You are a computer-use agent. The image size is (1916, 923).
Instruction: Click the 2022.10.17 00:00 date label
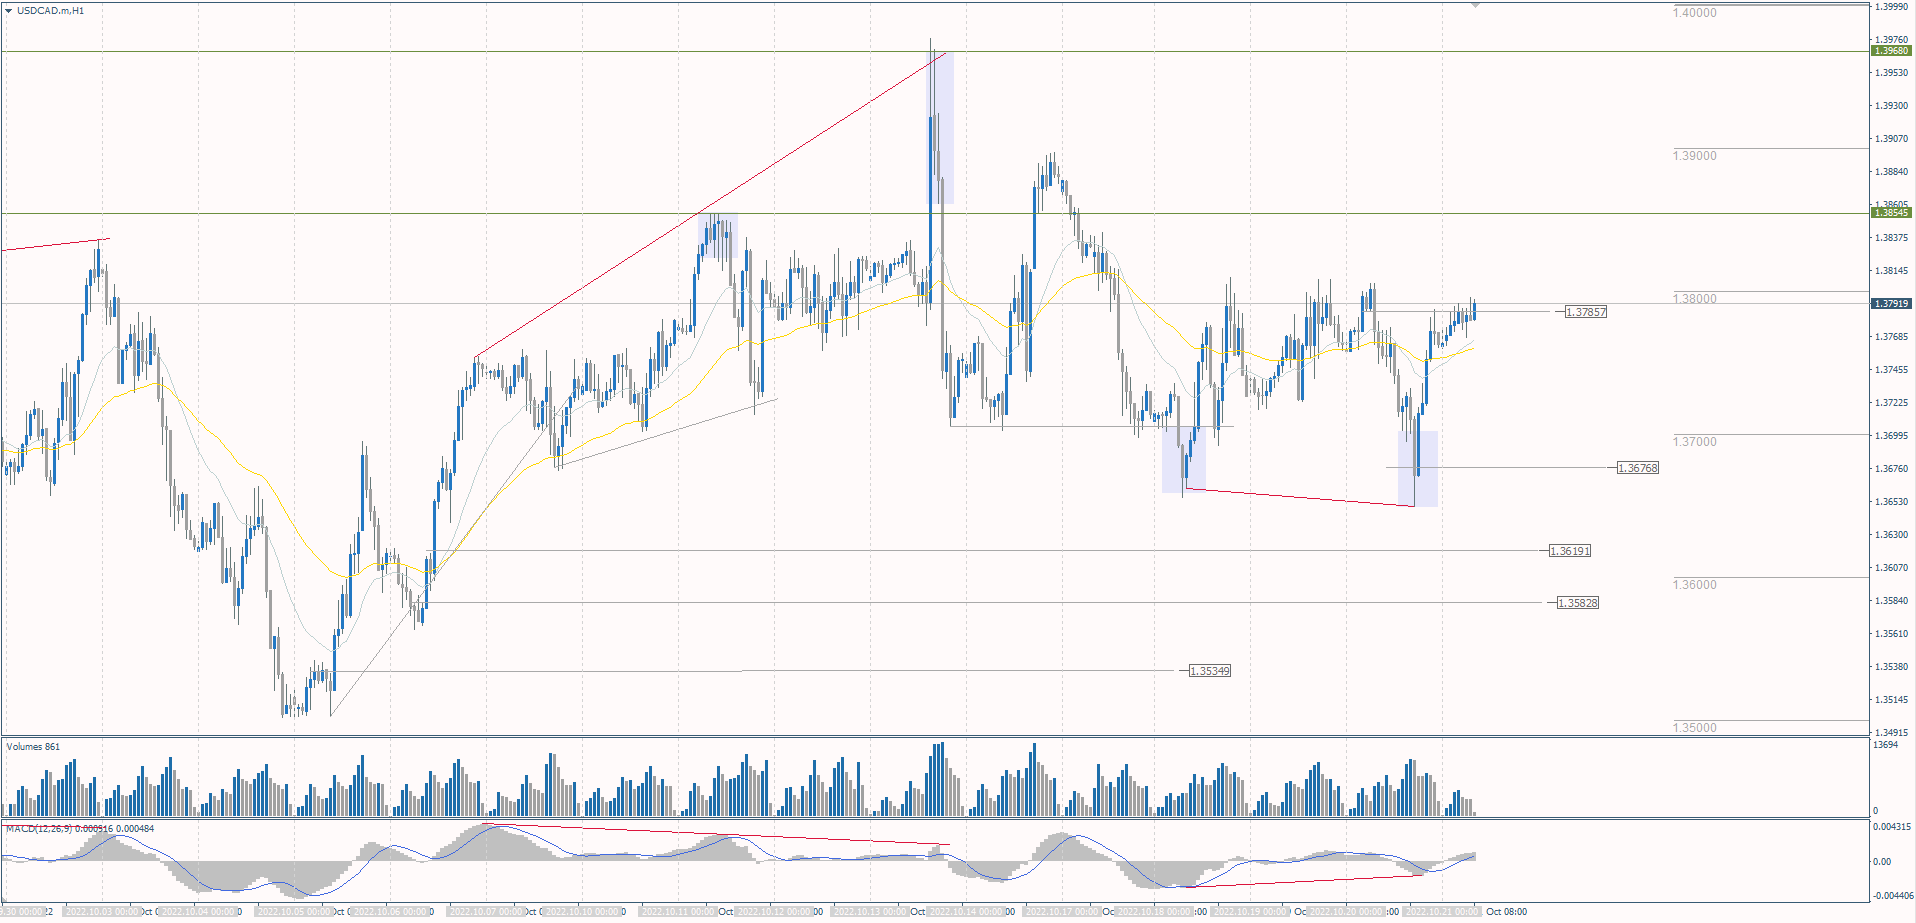click(1062, 912)
